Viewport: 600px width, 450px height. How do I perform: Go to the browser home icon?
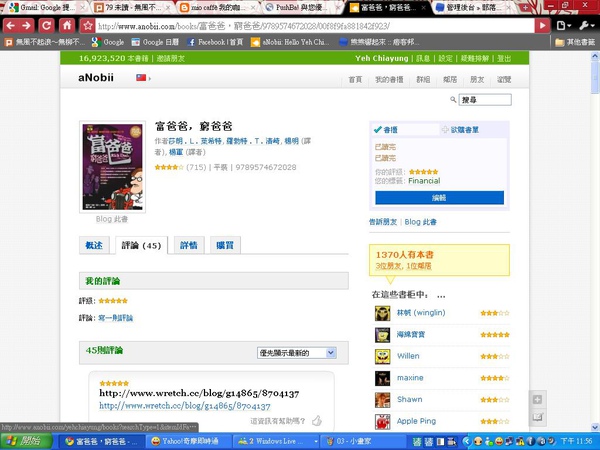67,26
